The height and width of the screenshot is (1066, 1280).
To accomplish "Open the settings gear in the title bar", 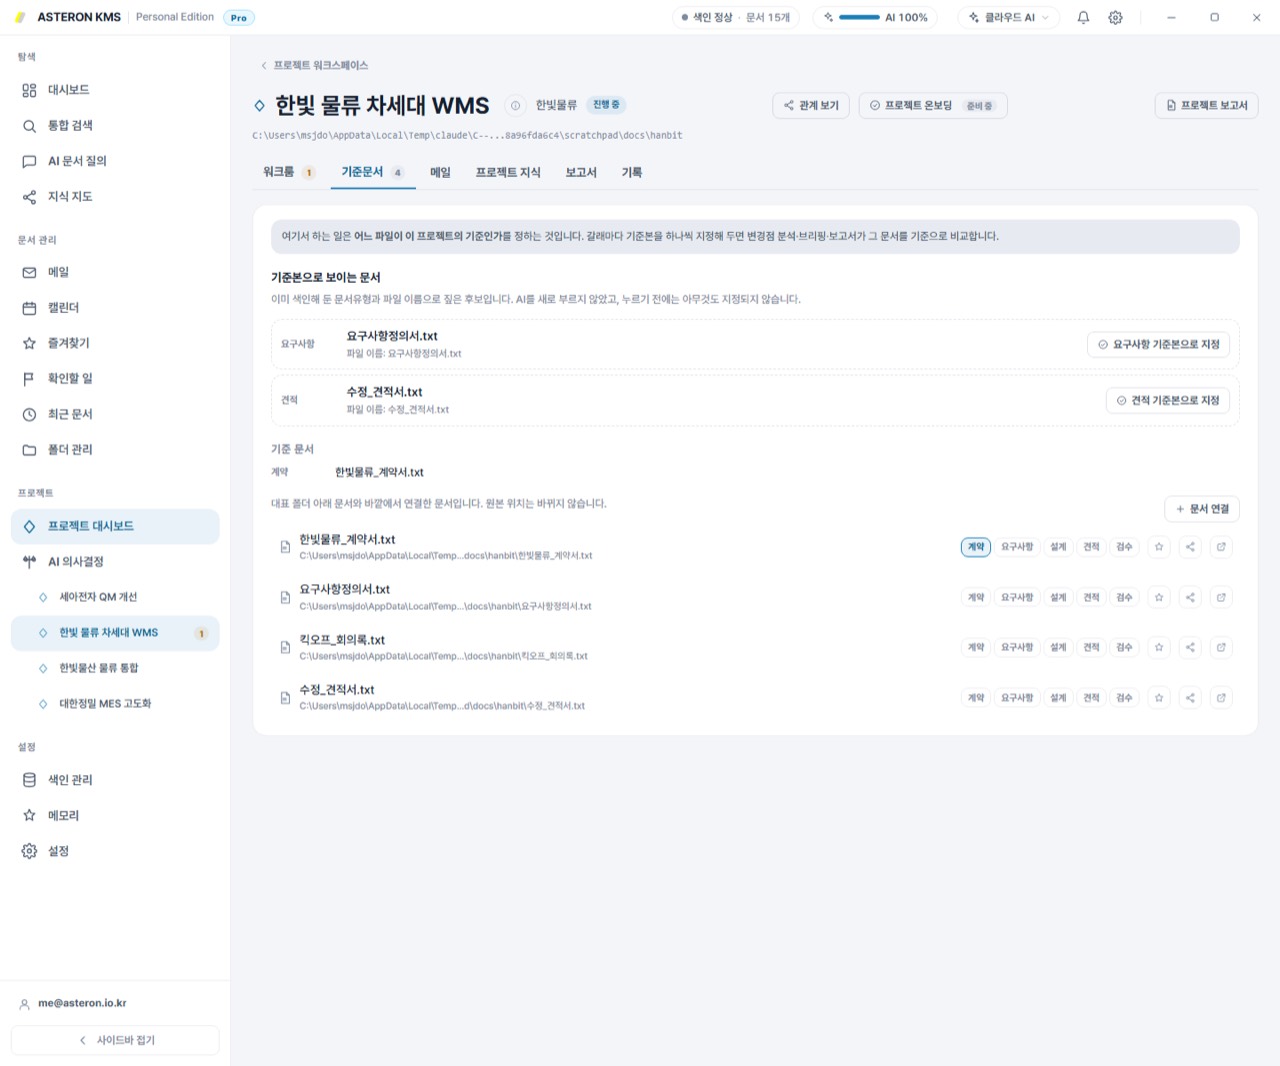I will point(1115,17).
